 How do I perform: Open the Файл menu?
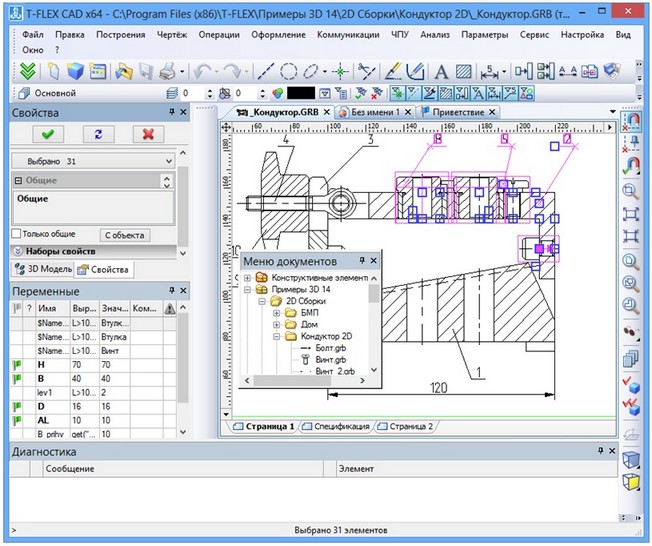[x=33, y=35]
